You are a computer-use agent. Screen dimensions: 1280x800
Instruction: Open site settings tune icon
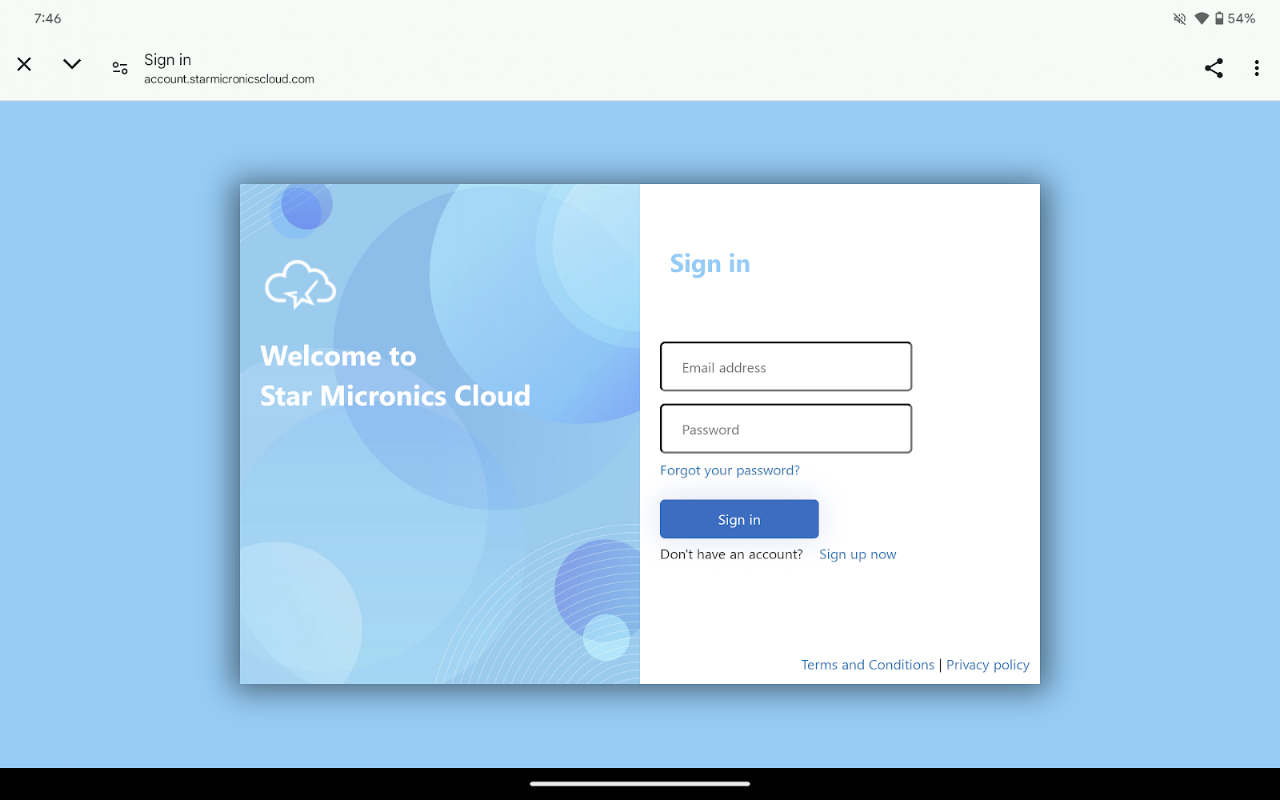coord(120,68)
